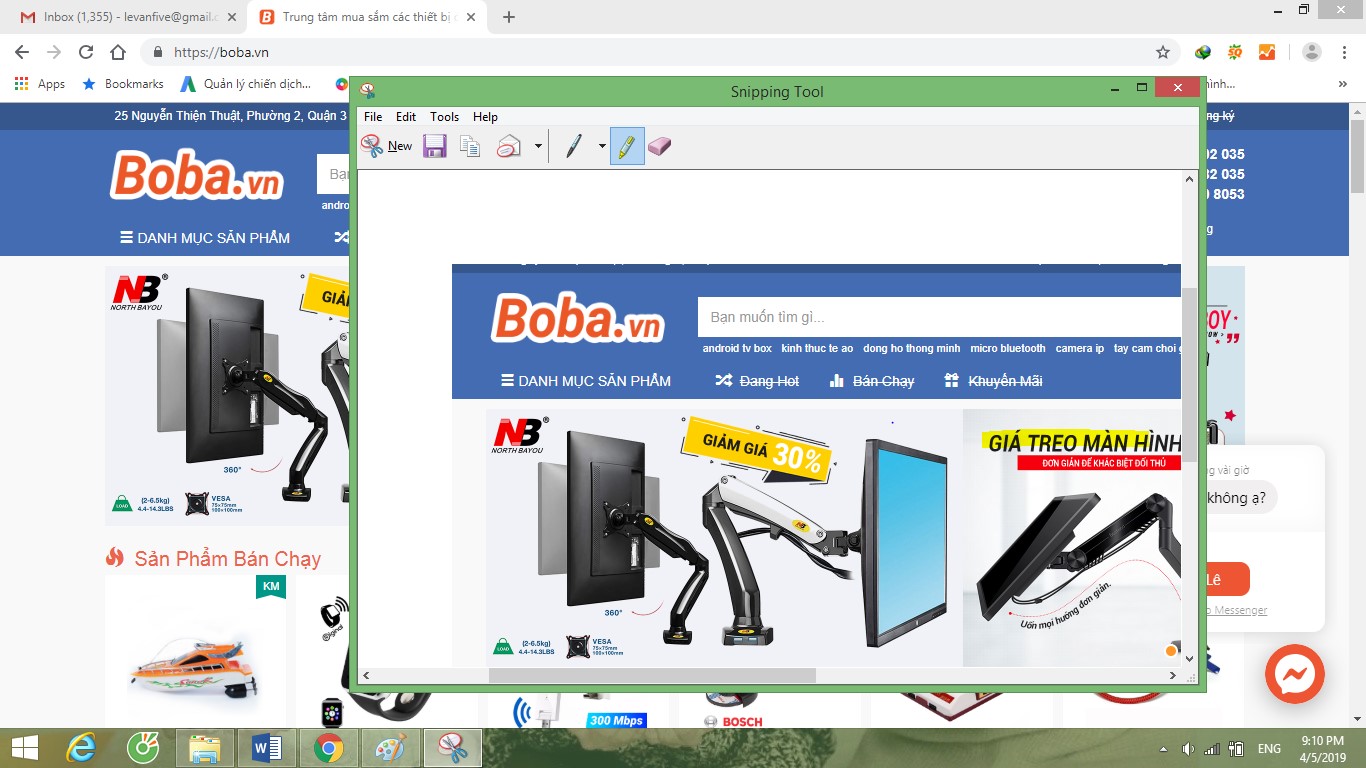
Task: Select the pink Eraser tool
Action: (x=659, y=146)
